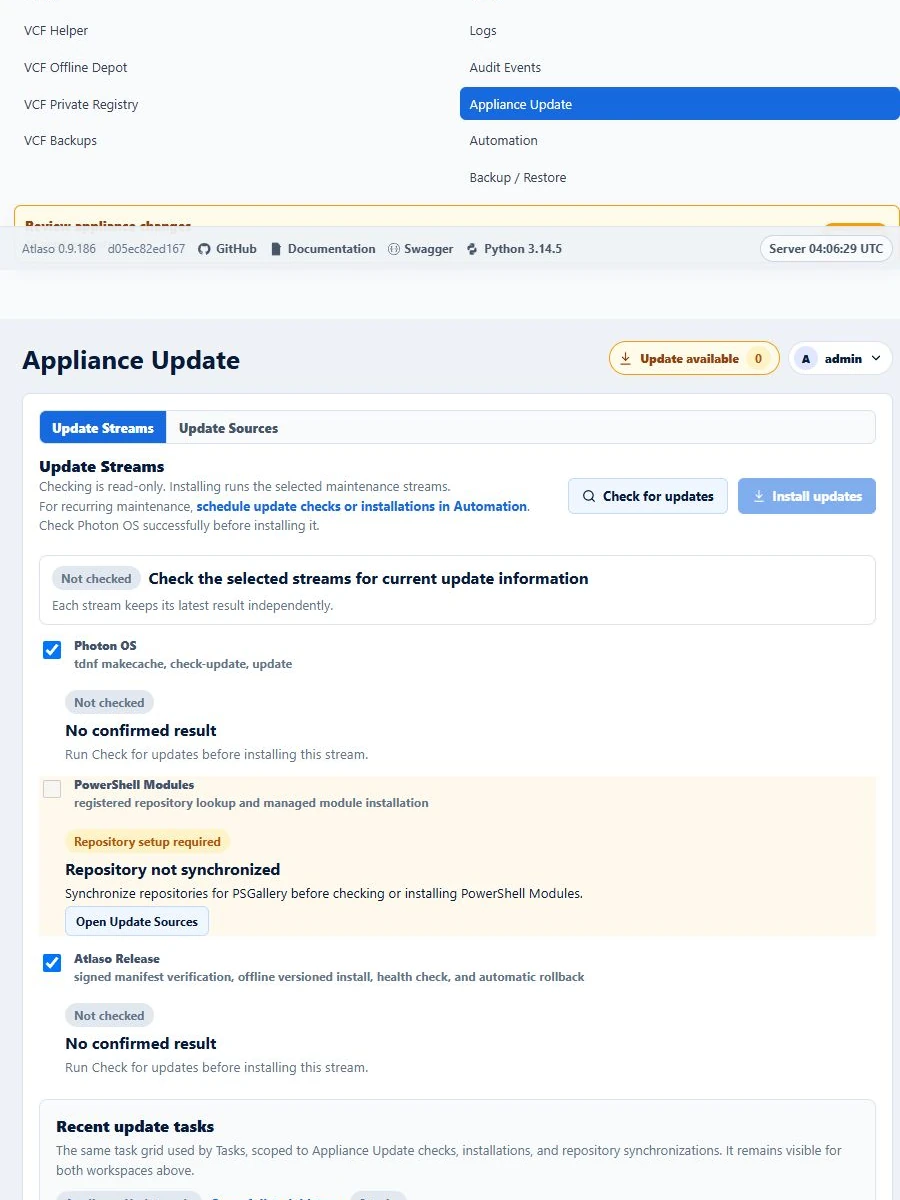The height and width of the screenshot is (1200, 900).
Task: Click the Not checked badge under Photon OS
Action: pyautogui.click(x=109, y=703)
